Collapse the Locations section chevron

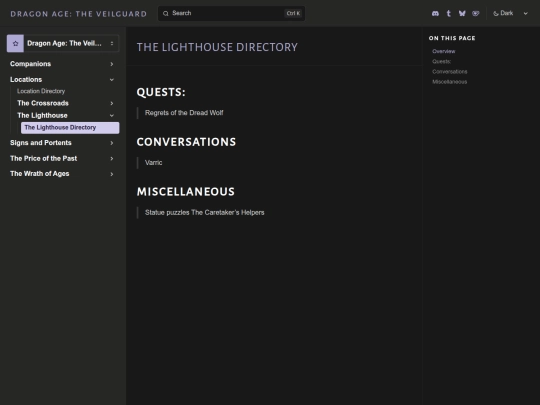(x=112, y=80)
